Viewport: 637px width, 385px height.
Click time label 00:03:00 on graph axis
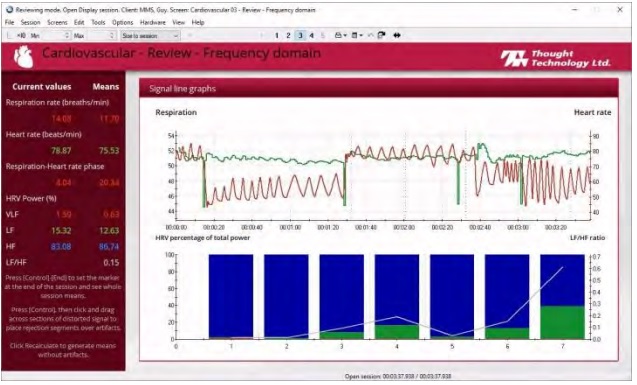(x=518, y=227)
